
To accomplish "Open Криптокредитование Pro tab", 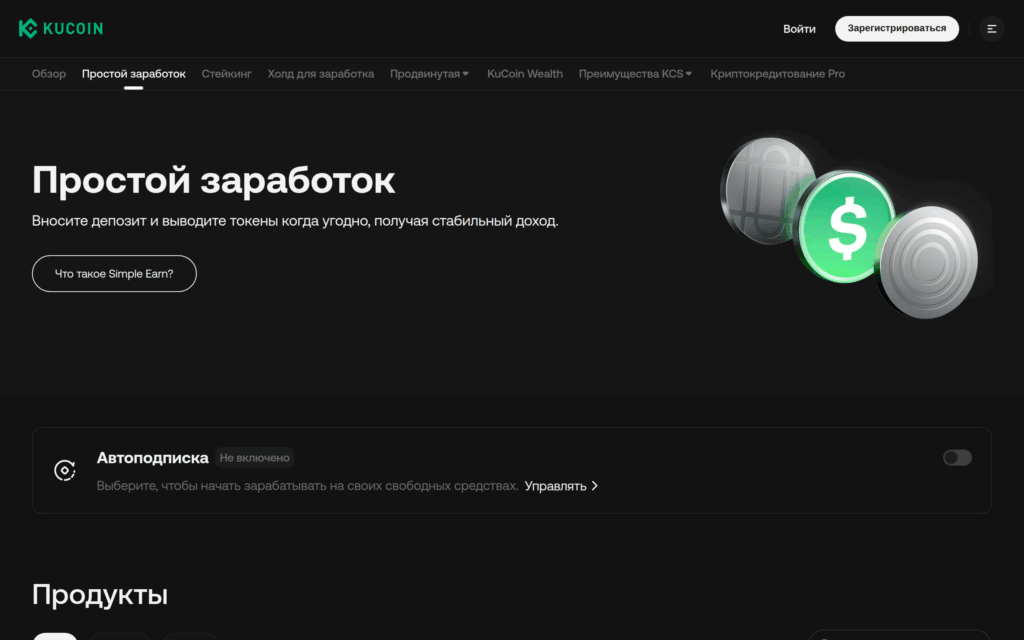I will [778, 74].
